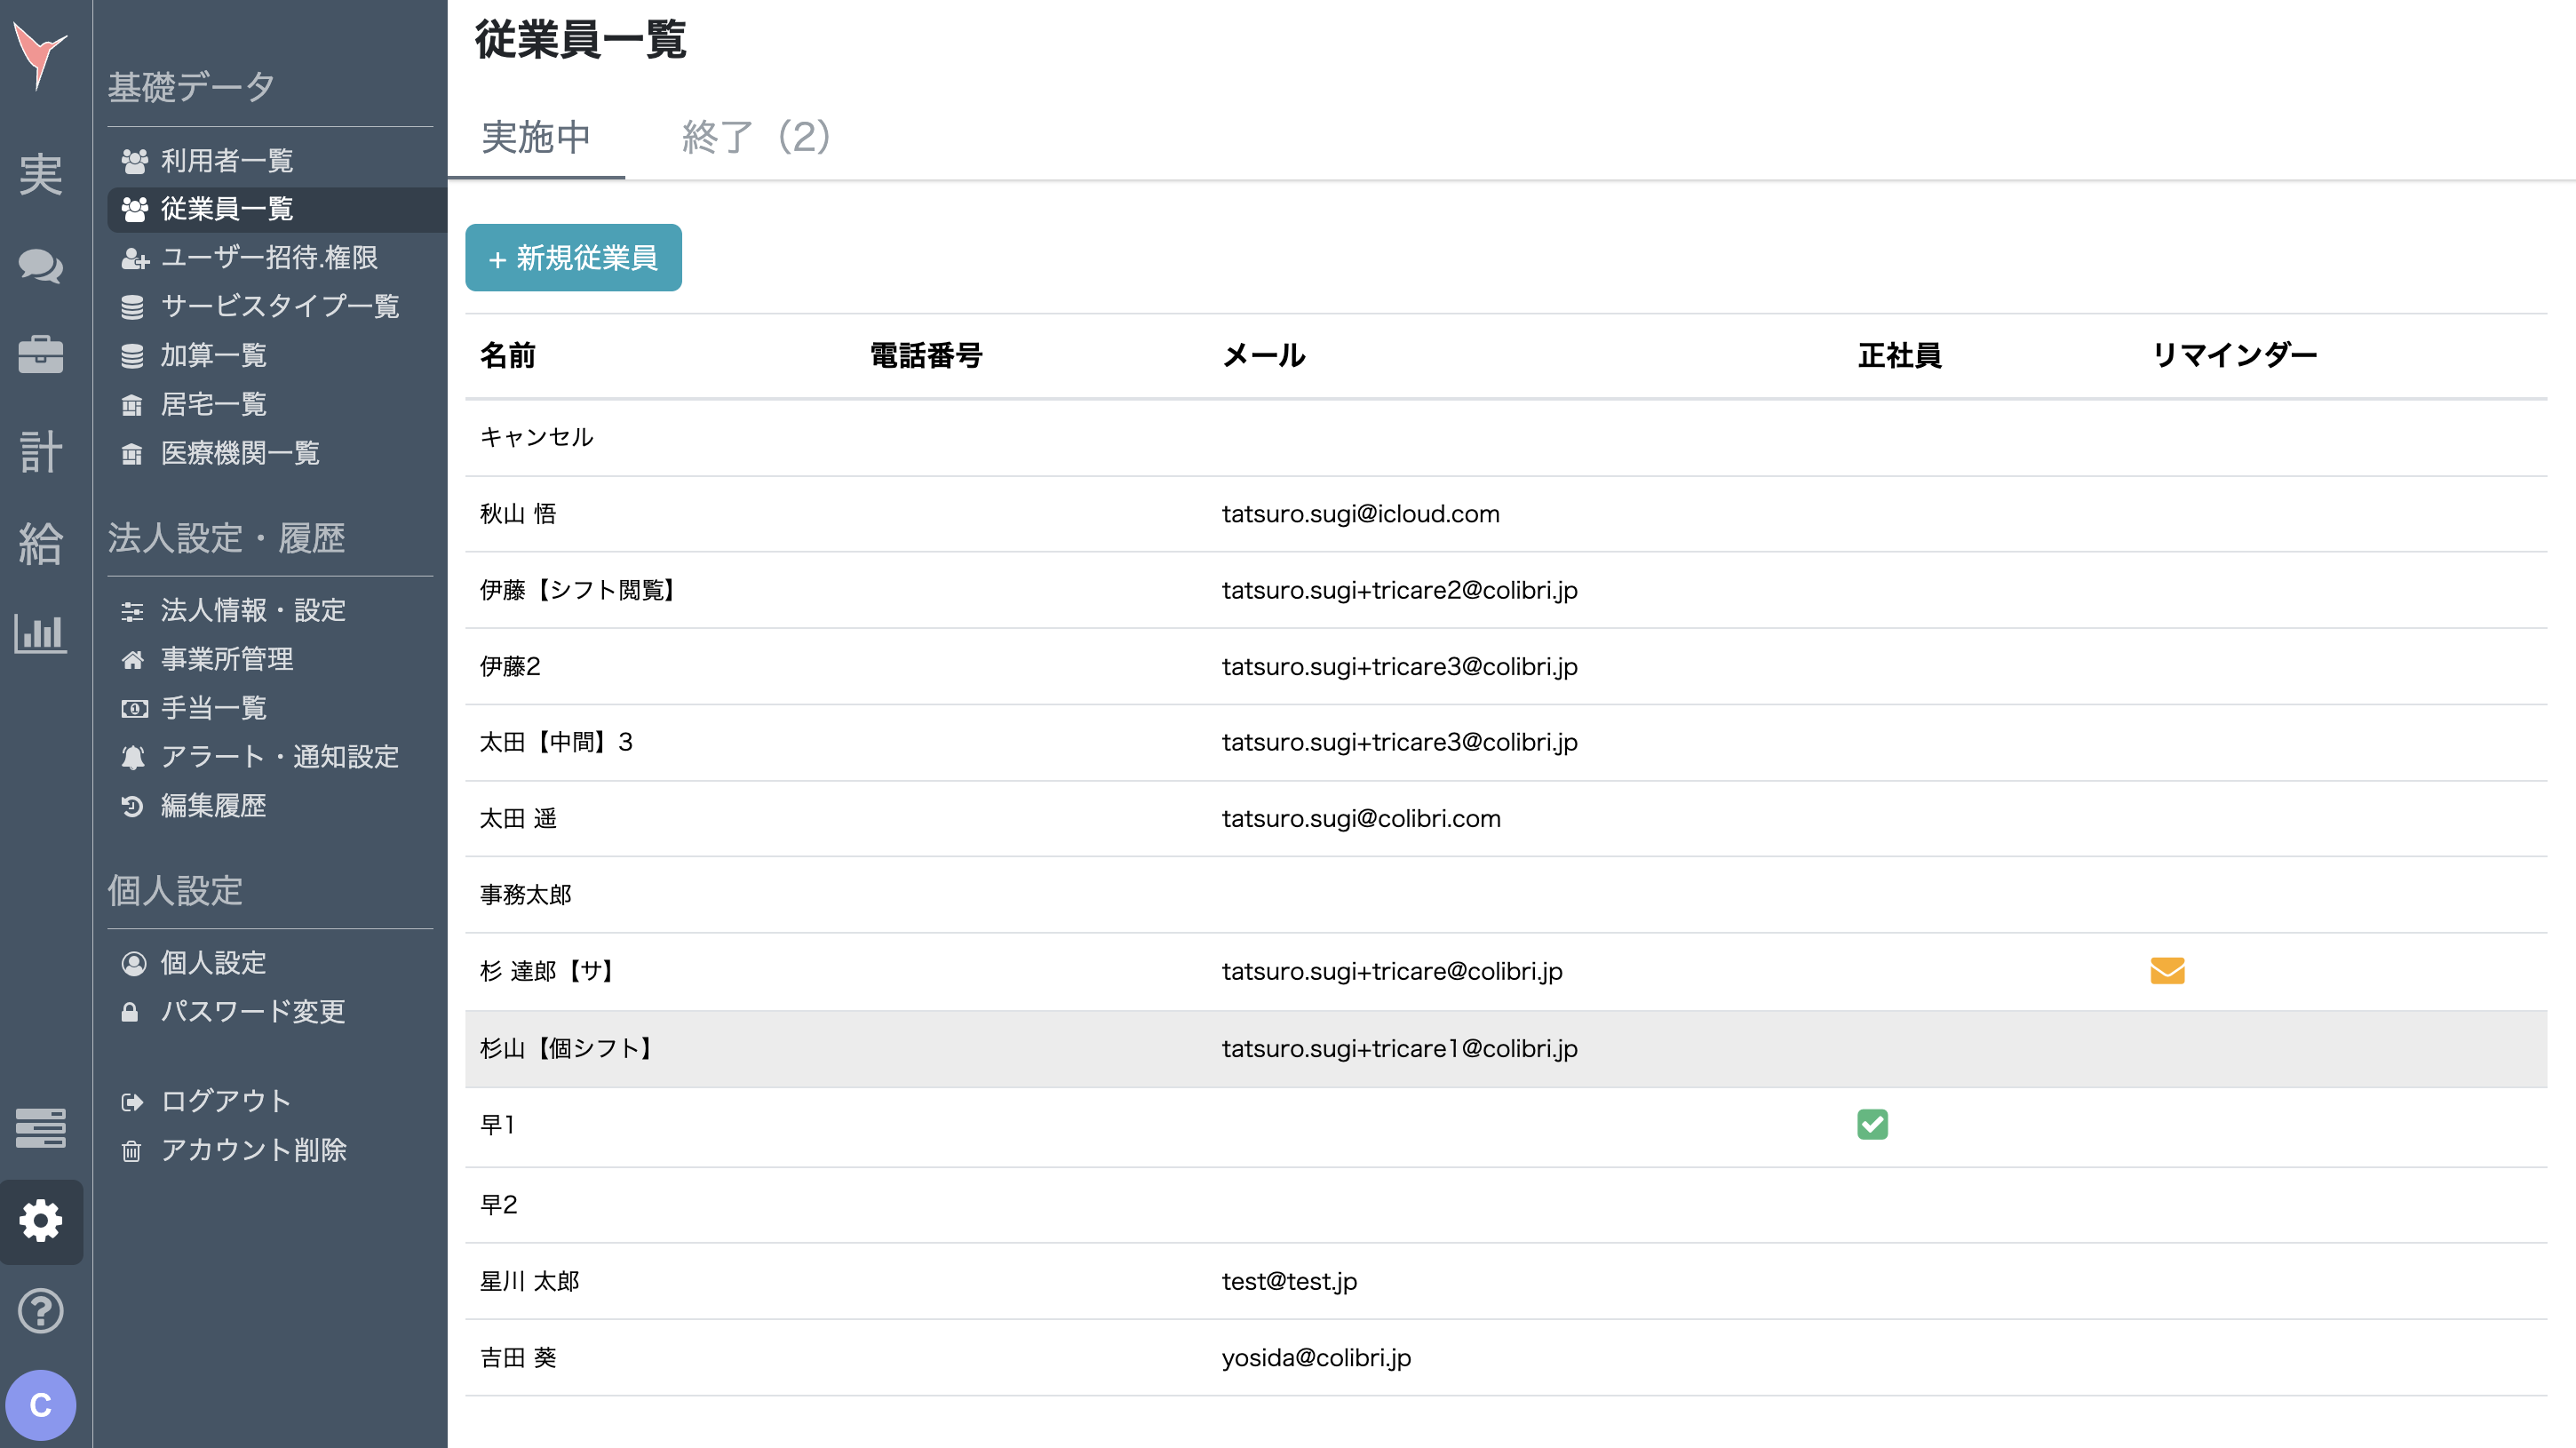Open the purple C user avatar
This screenshot has width=2576, height=1448.
pos(40,1405)
